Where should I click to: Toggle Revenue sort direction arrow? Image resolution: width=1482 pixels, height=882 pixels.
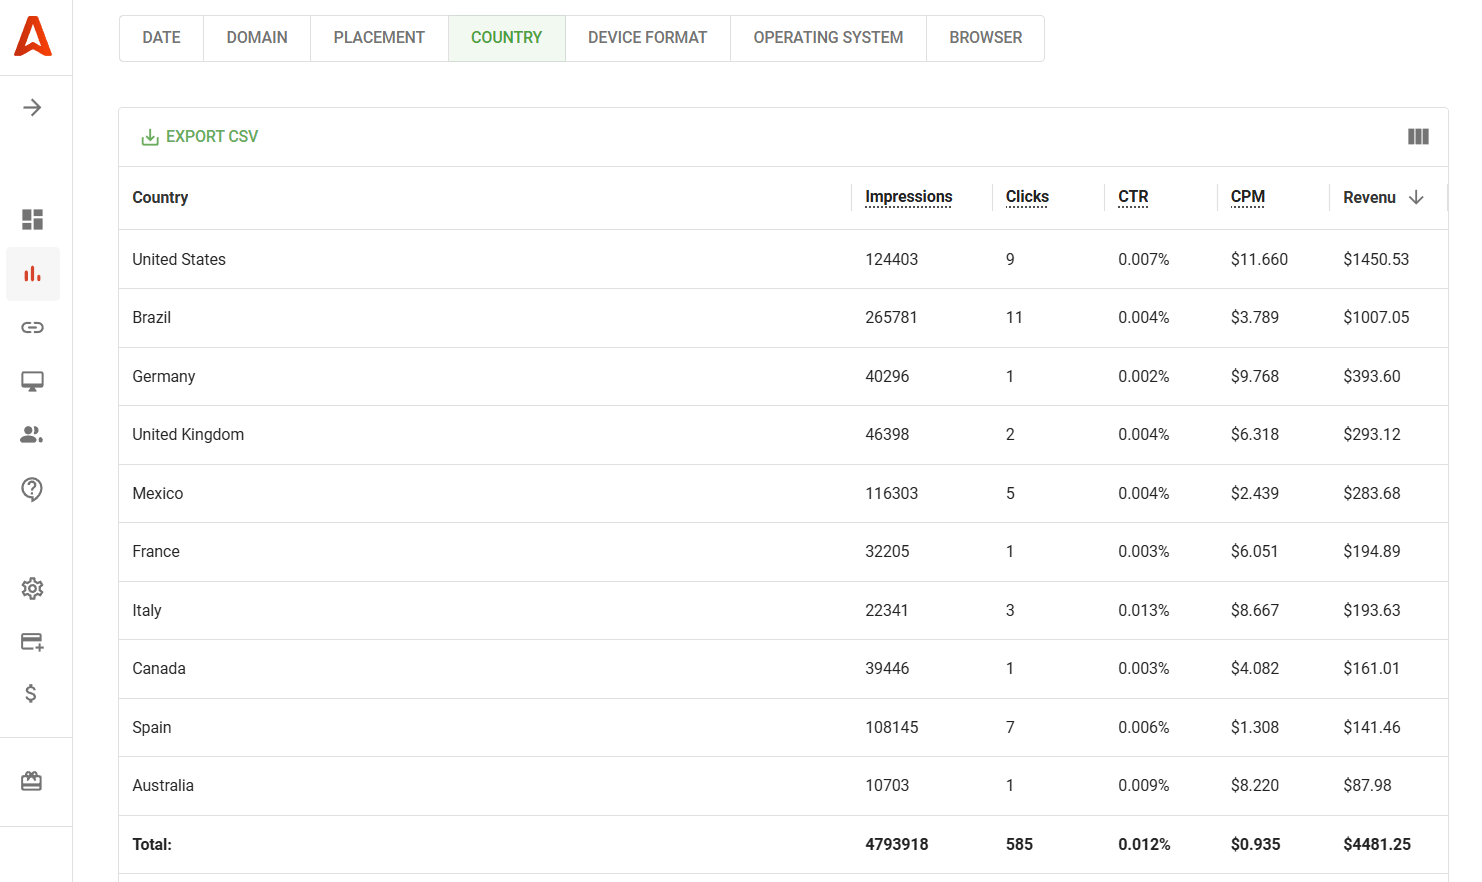(x=1416, y=197)
